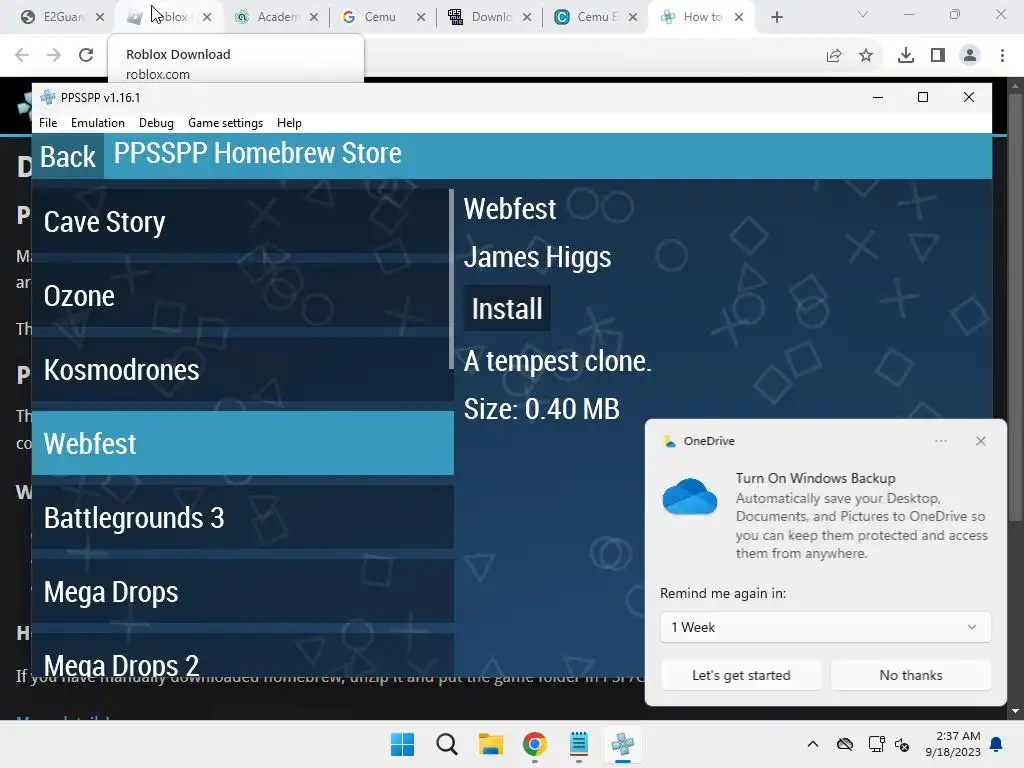This screenshot has width=1024, height=768.
Task: Open the Emulation menu
Action: [97, 123]
